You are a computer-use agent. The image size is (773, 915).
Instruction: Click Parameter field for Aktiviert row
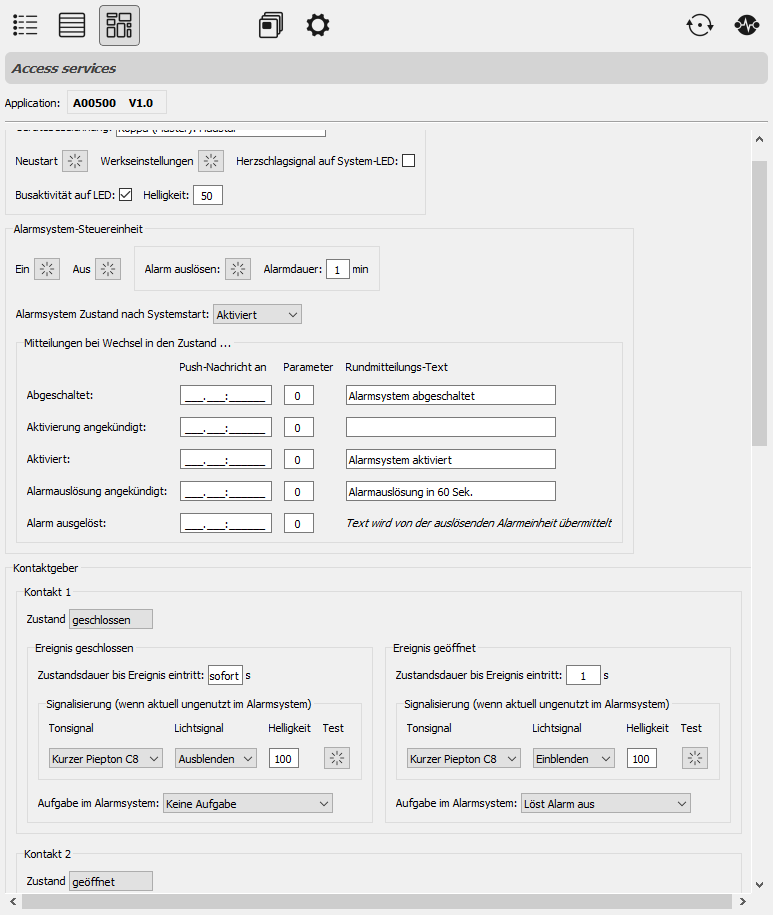coord(299,459)
